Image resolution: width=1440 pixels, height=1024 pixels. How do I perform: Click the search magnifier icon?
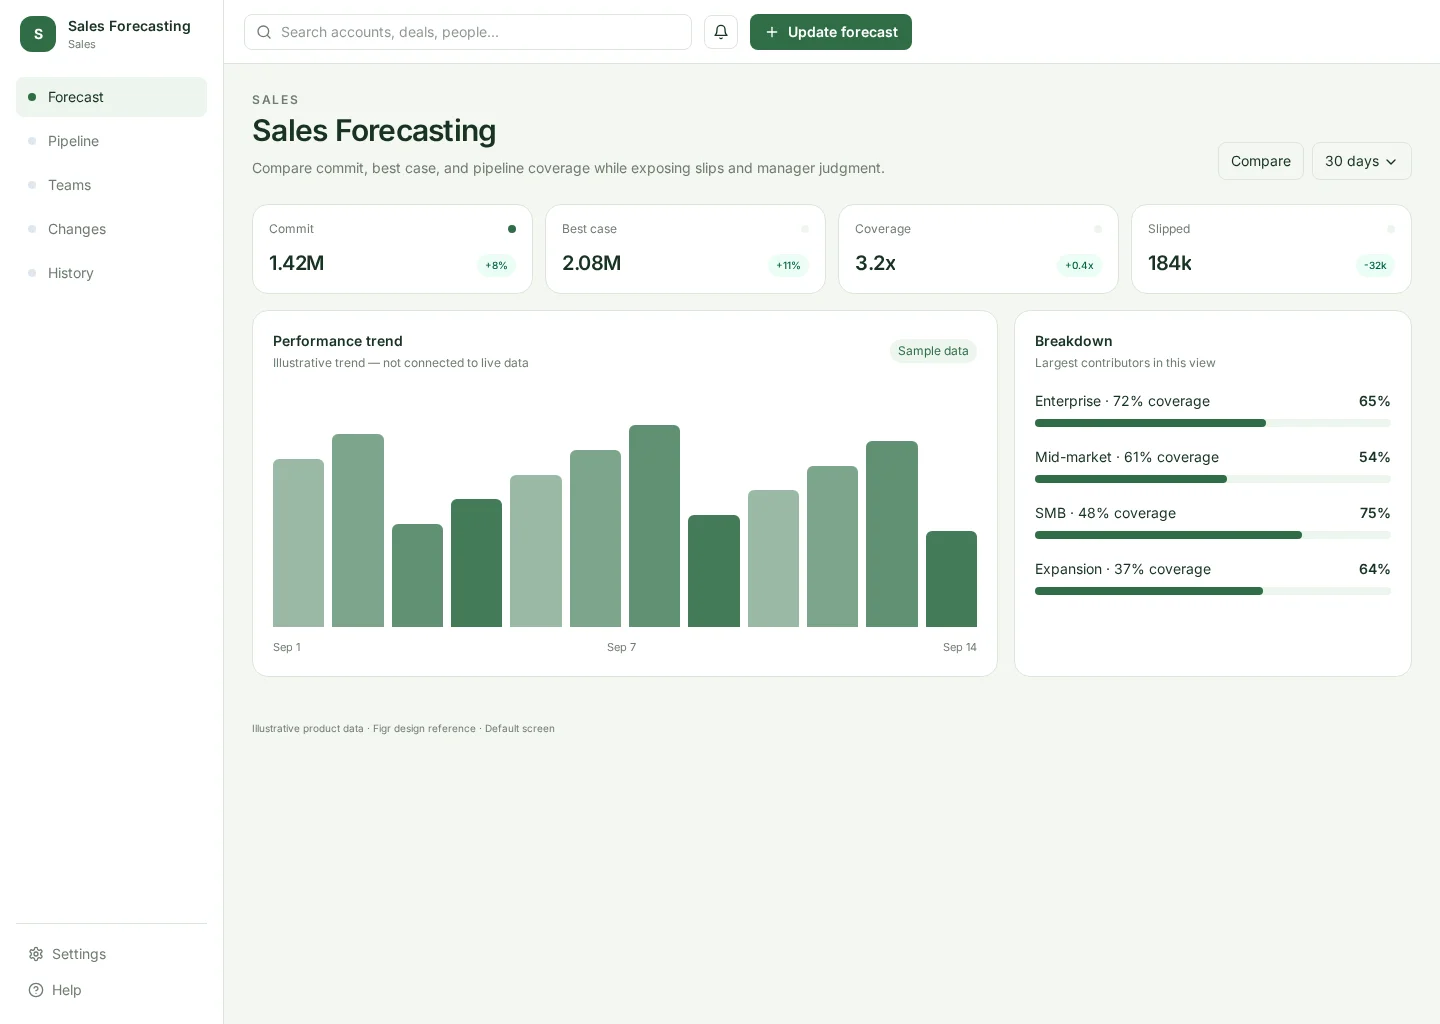(264, 32)
